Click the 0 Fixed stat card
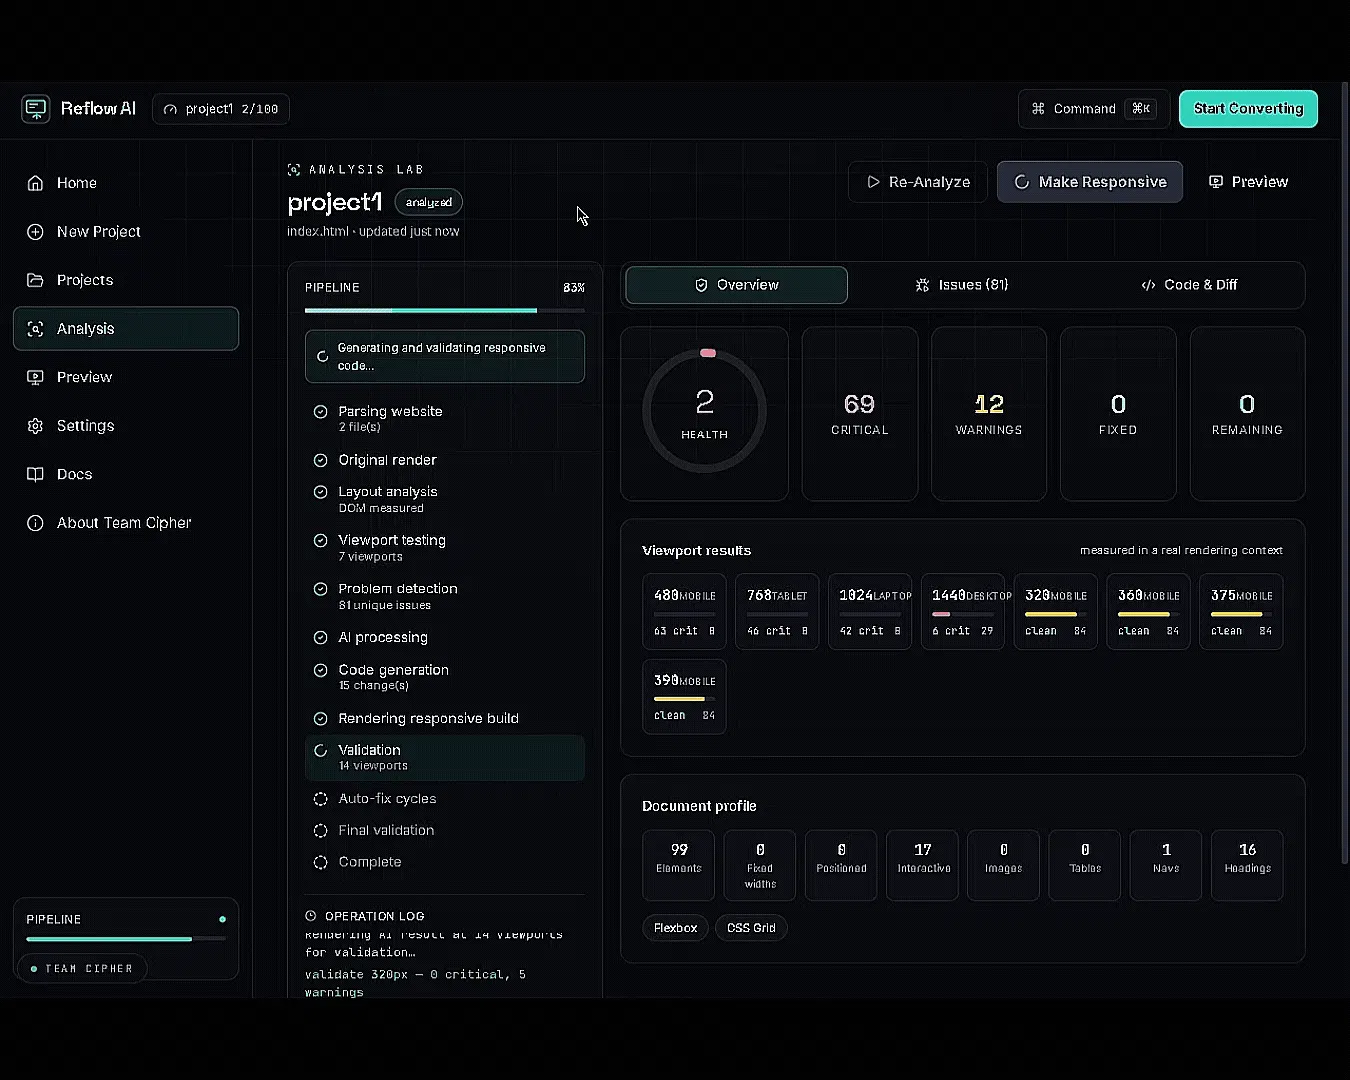Screen dimensions: 1350x1080 [1118, 414]
